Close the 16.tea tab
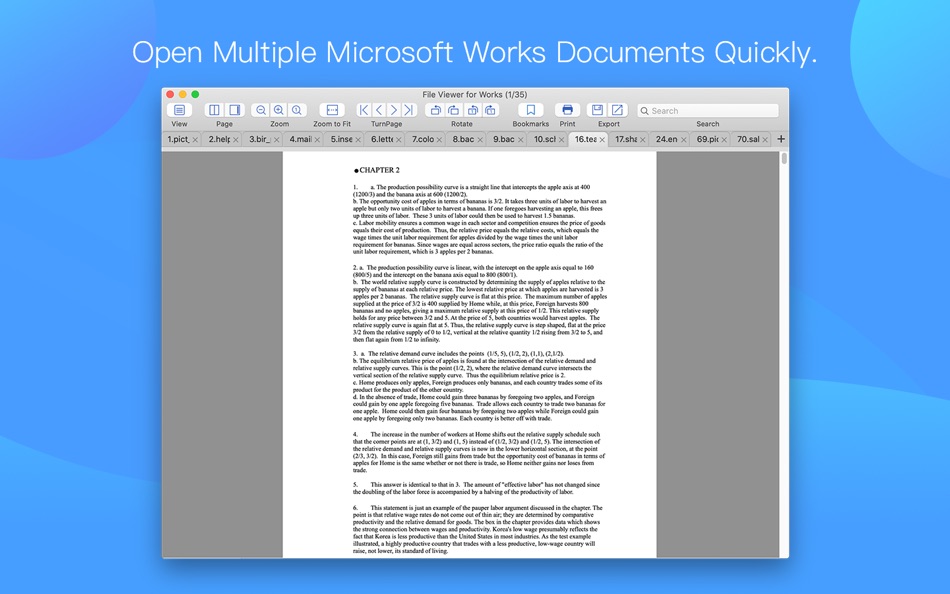The image size is (950, 594). click(x=602, y=139)
